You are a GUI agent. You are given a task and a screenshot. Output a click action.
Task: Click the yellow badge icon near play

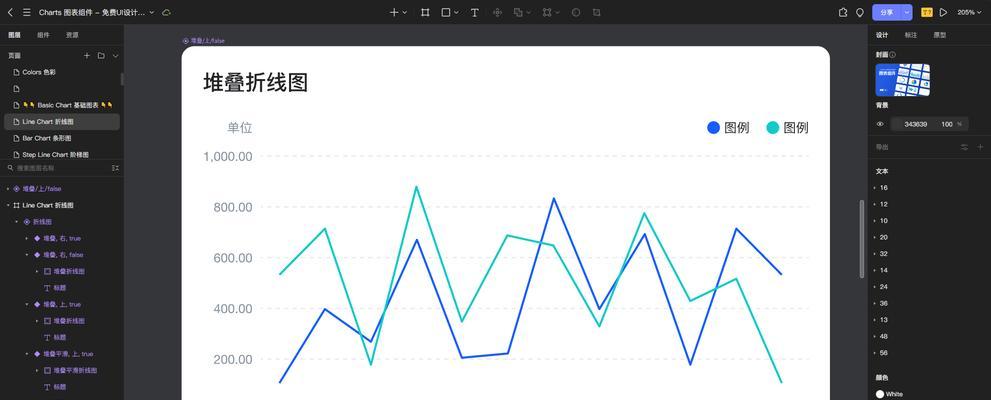click(x=927, y=12)
